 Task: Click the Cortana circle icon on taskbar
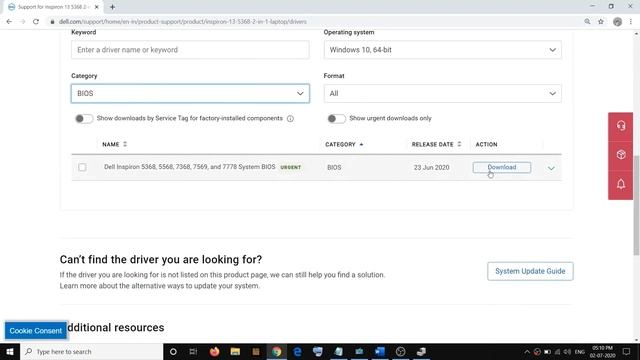(x=173, y=351)
